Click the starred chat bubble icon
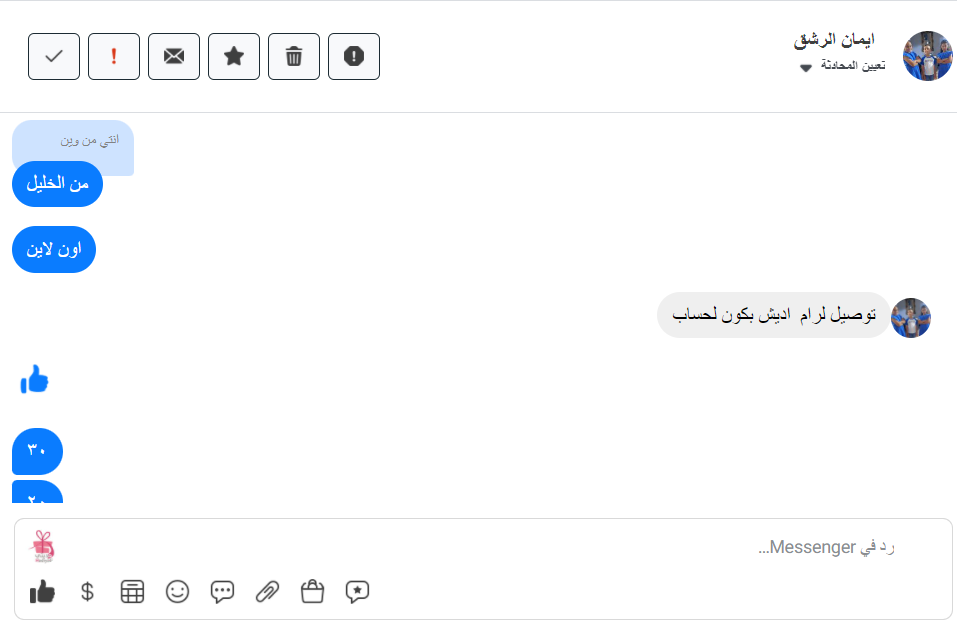 (357, 592)
